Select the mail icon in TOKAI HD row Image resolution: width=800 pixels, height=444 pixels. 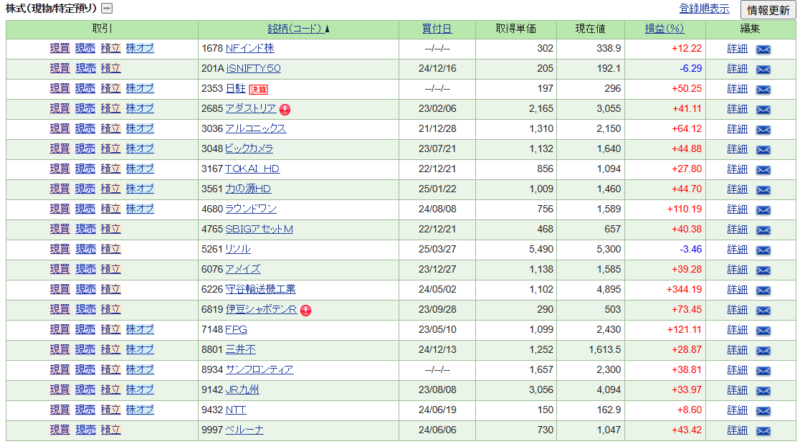[x=763, y=170]
